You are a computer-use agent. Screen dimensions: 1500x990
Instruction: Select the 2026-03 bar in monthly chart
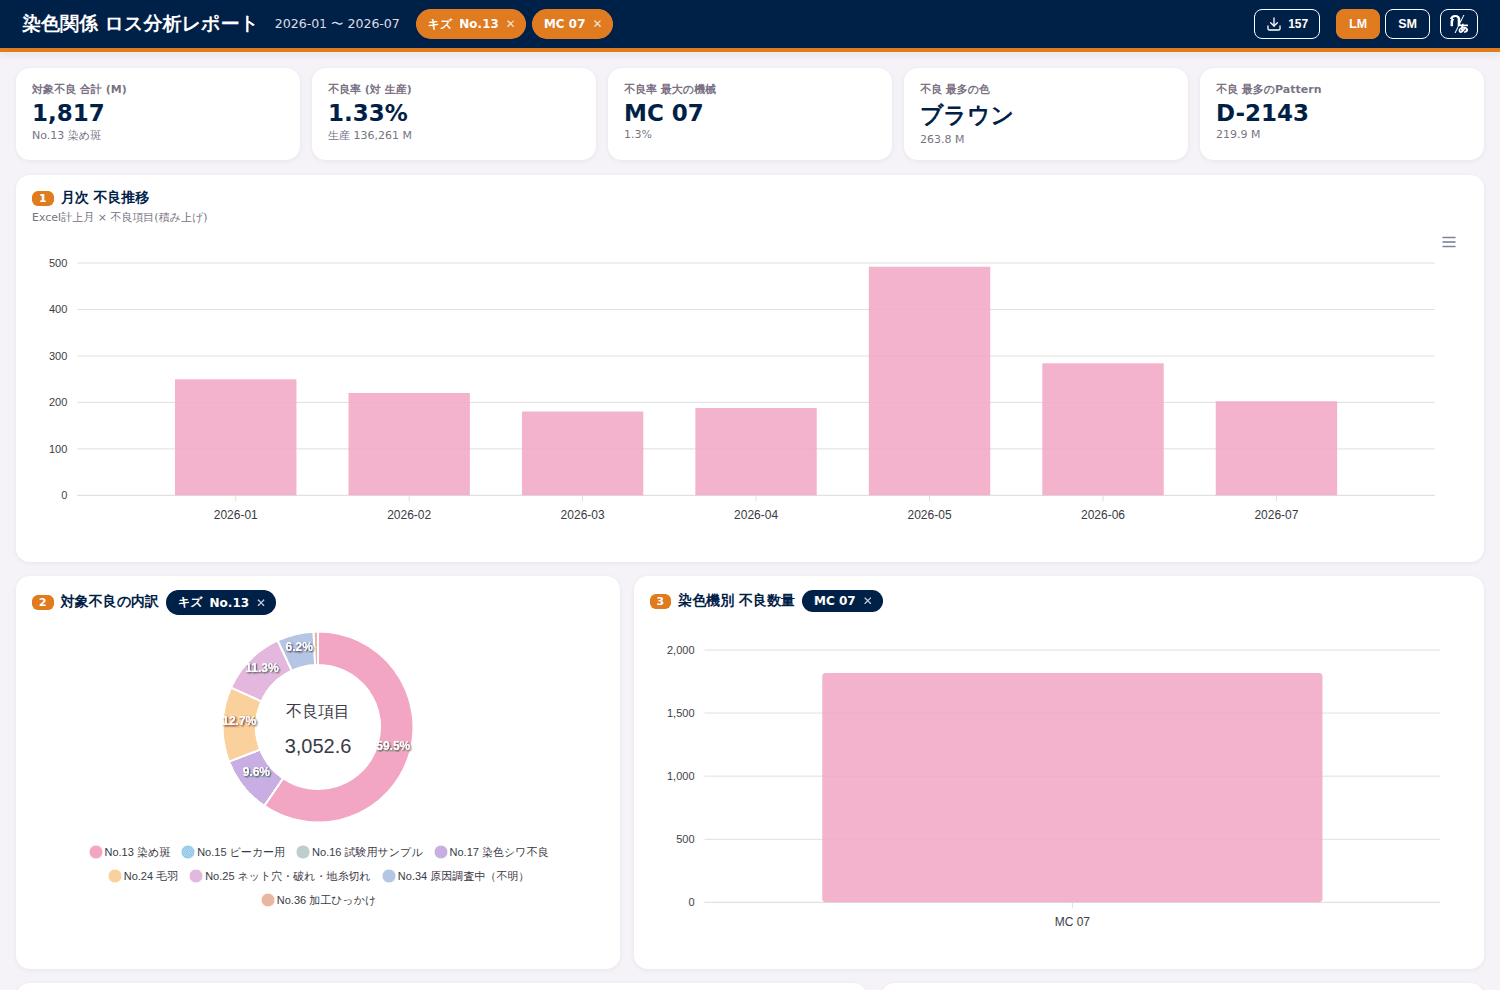point(582,453)
